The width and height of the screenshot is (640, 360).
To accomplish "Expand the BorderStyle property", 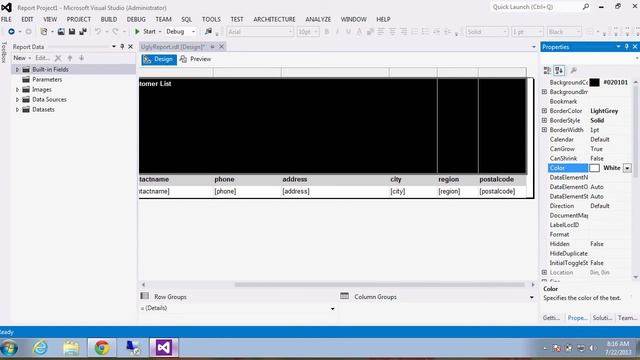I will pyautogui.click(x=544, y=120).
